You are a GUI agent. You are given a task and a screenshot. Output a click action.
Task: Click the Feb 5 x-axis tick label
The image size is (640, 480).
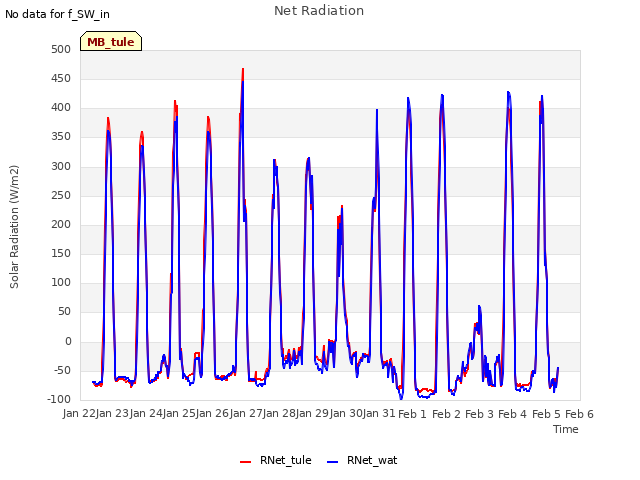[546, 414]
